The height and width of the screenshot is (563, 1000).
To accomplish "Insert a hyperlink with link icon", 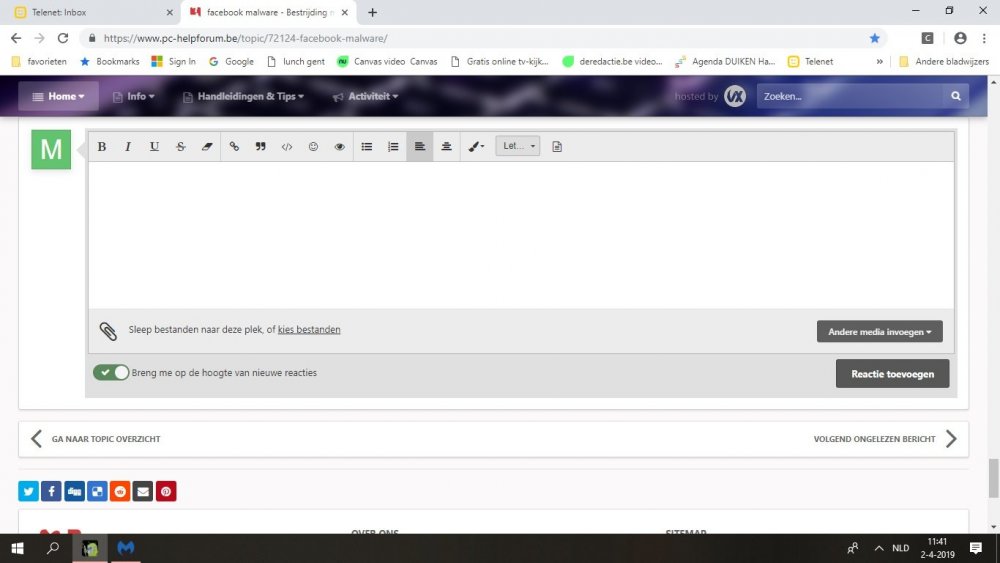I will coord(234,147).
